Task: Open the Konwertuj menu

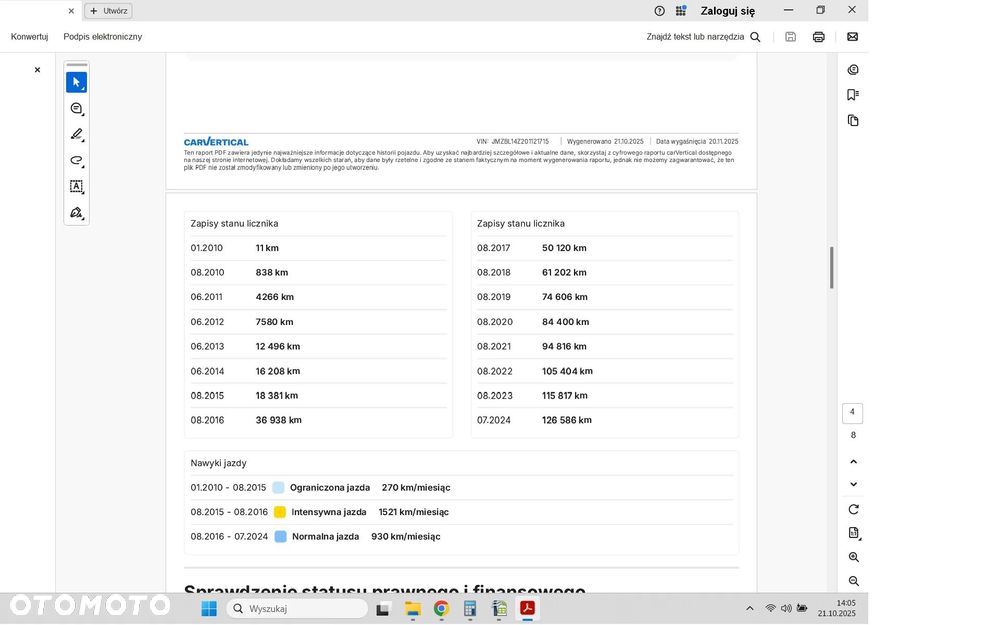Action: click(x=29, y=36)
